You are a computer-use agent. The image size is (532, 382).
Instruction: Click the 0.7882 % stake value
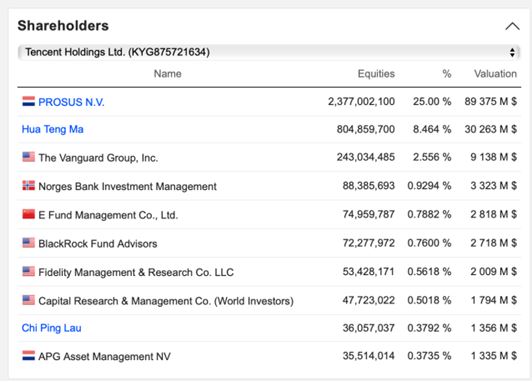430,214
